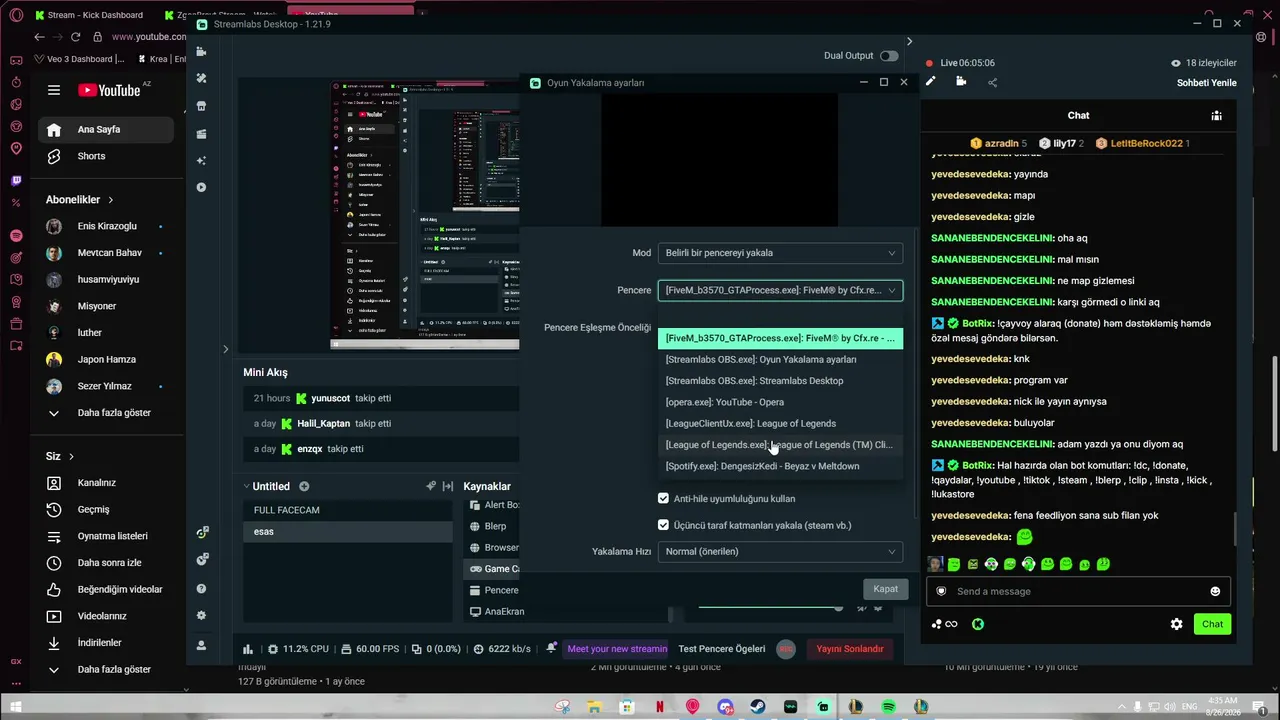Select LeagueClientUx.exe League of Legends option
The height and width of the screenshot is (720, 1280).
[780, 424]
